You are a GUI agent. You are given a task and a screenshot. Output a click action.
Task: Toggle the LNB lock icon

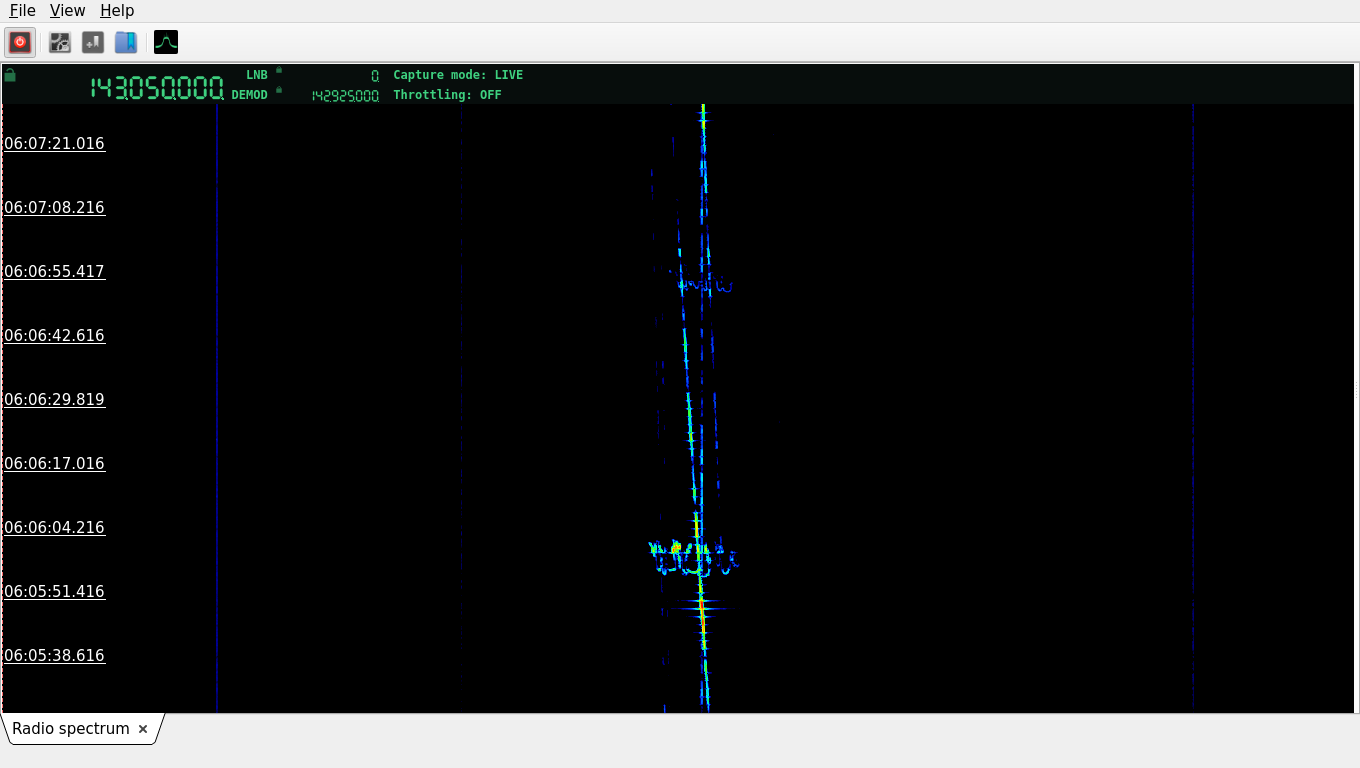[279, 70]
